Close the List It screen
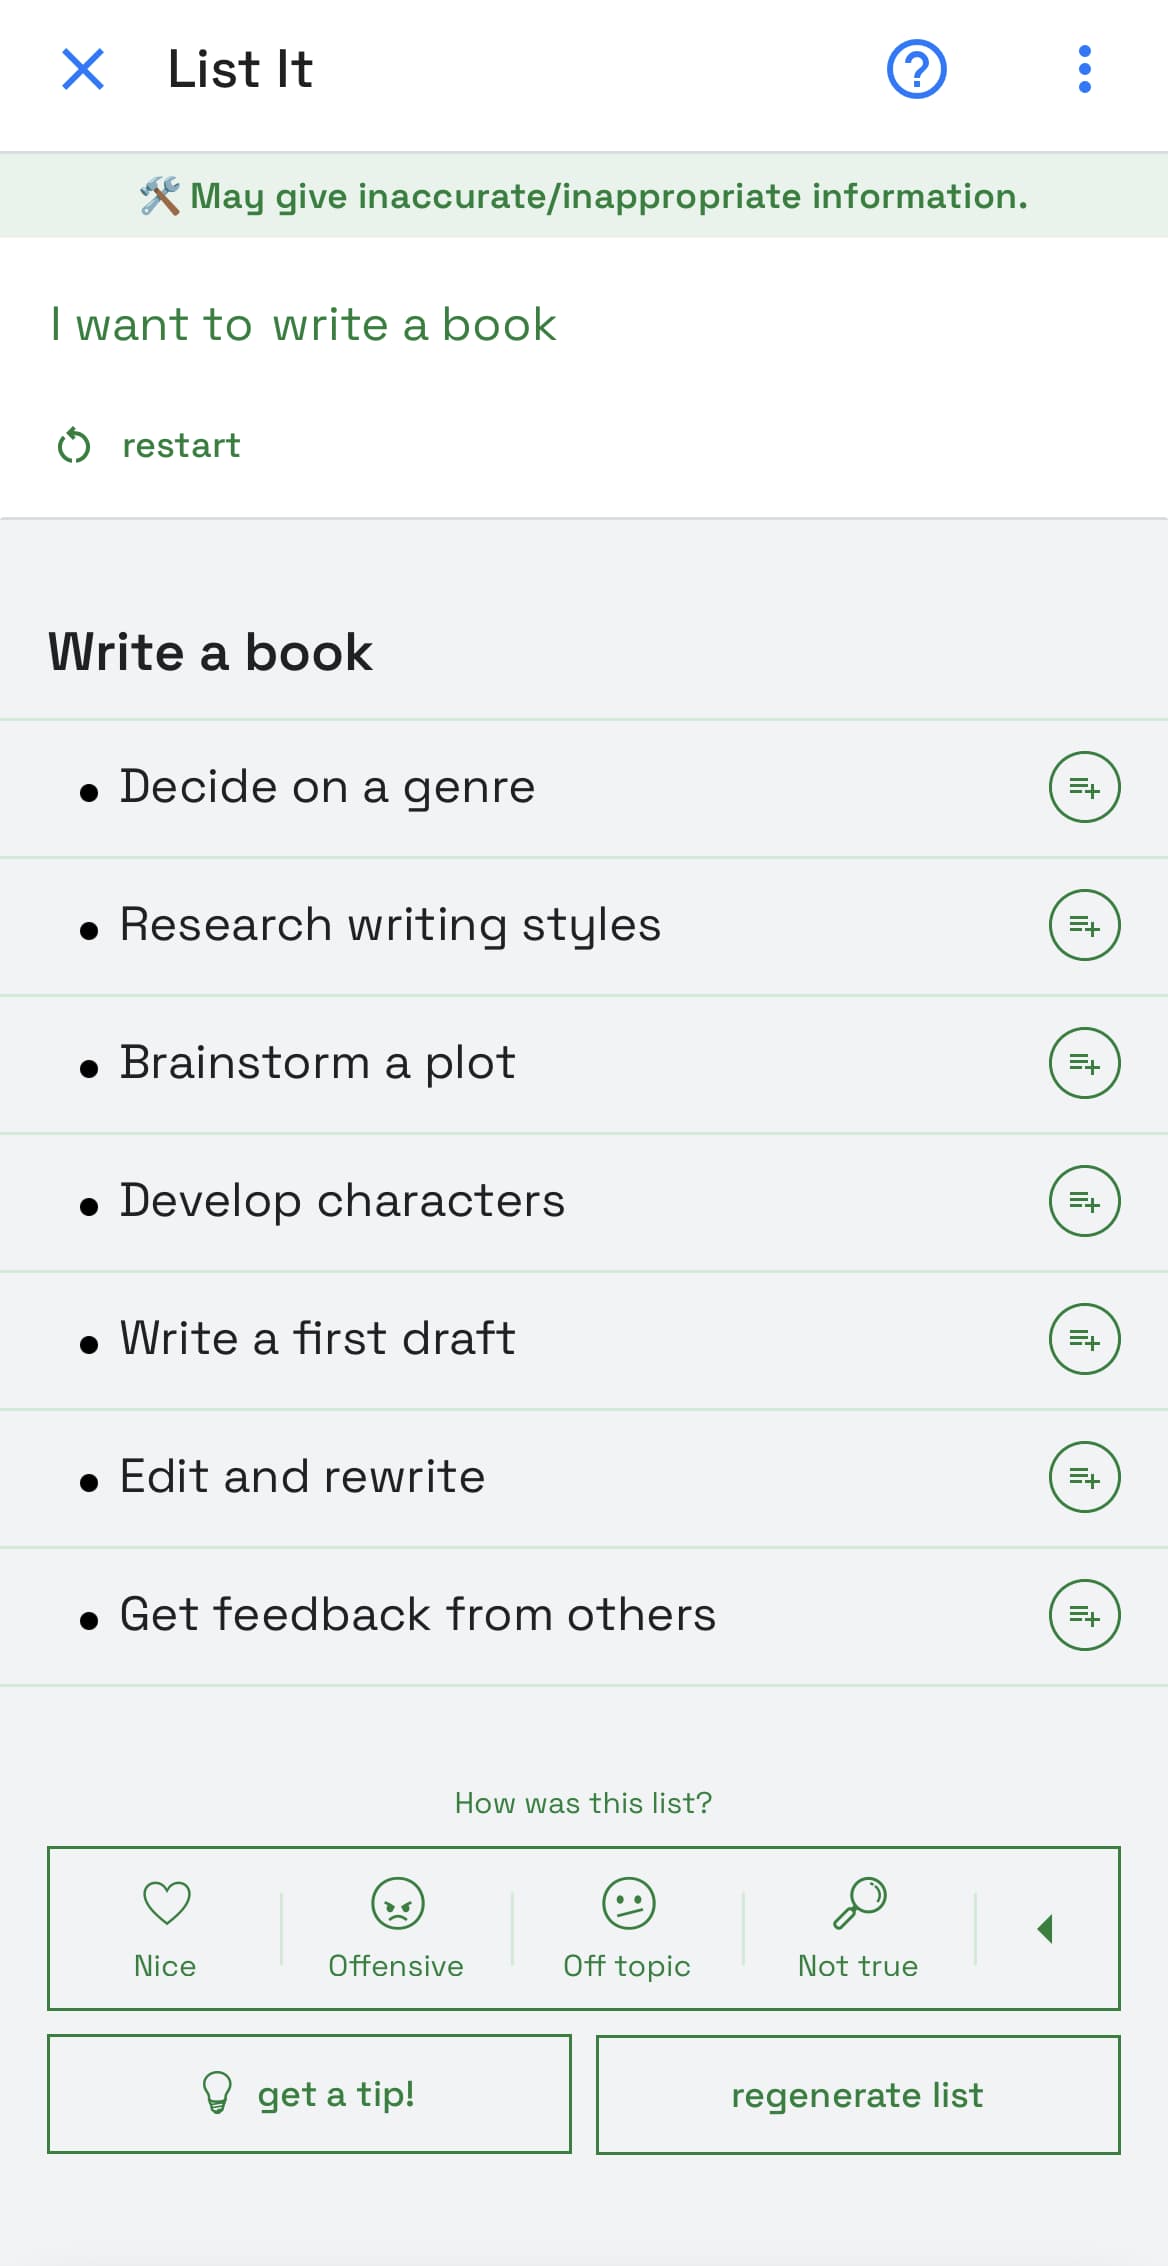 pyautogui.click(x=83, y=70)
